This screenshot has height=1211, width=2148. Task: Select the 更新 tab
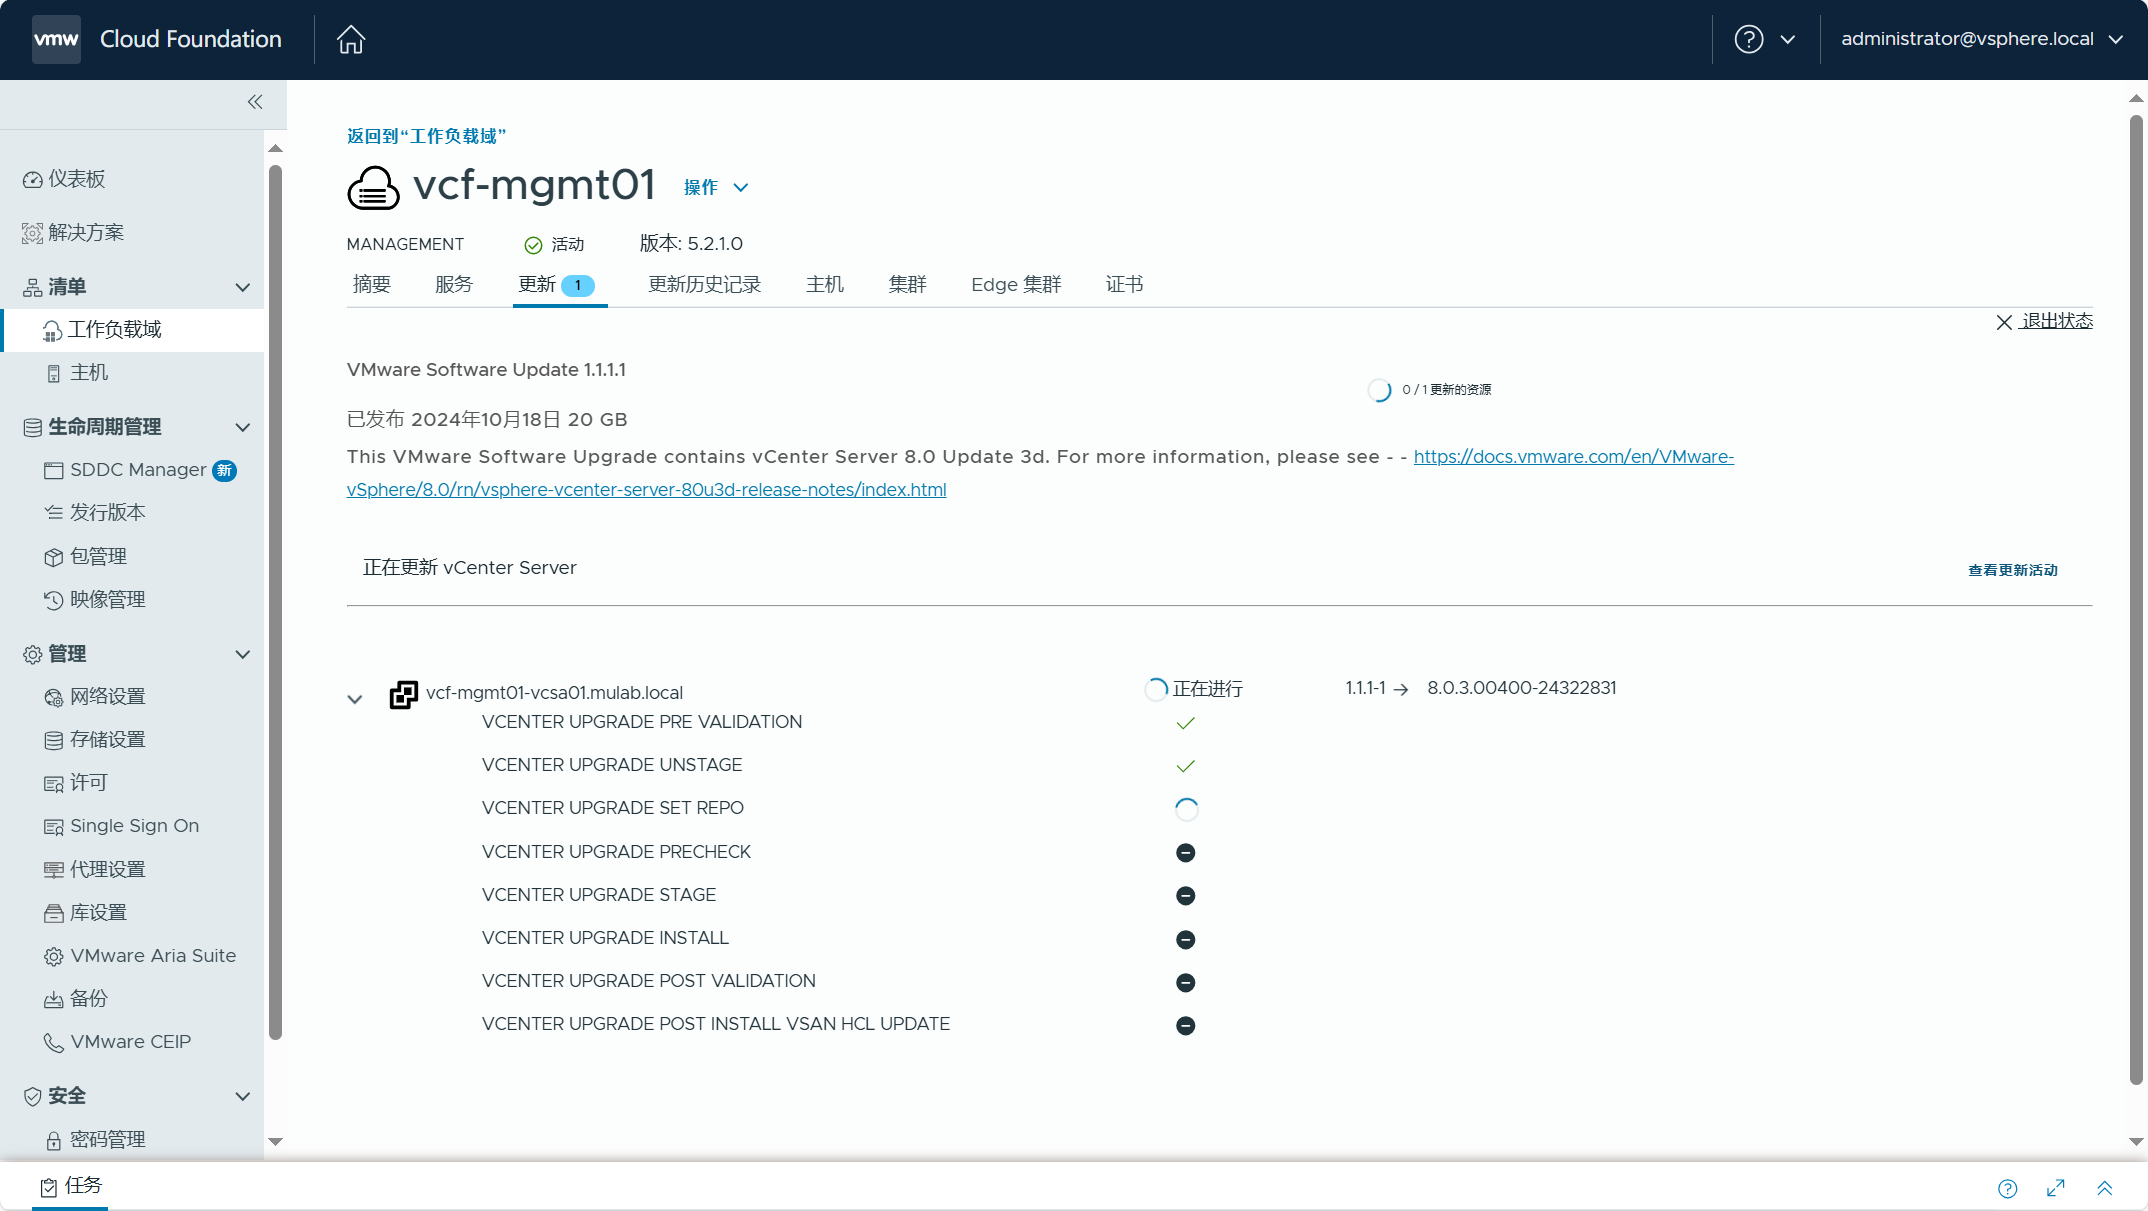click(x=559, y=285)
